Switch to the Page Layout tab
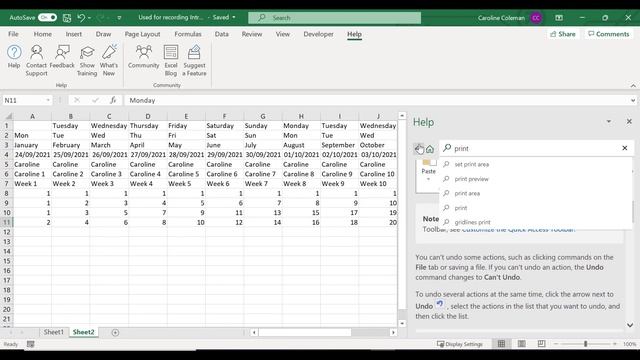The height and width of the screenshot is (360, 640). tap(142, 34)
